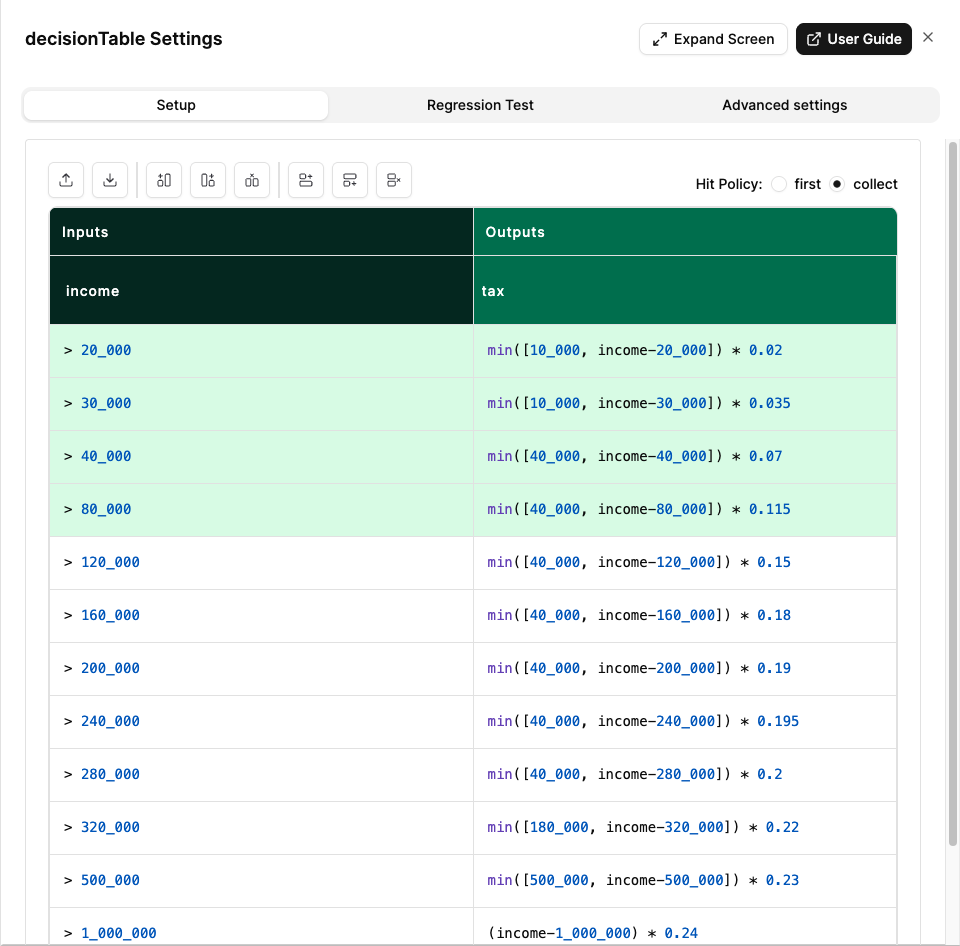Click the tax formula ending in 0.195
Image resolution: width=960 pixels, height=946 pixels.
(x=685, y=722)
